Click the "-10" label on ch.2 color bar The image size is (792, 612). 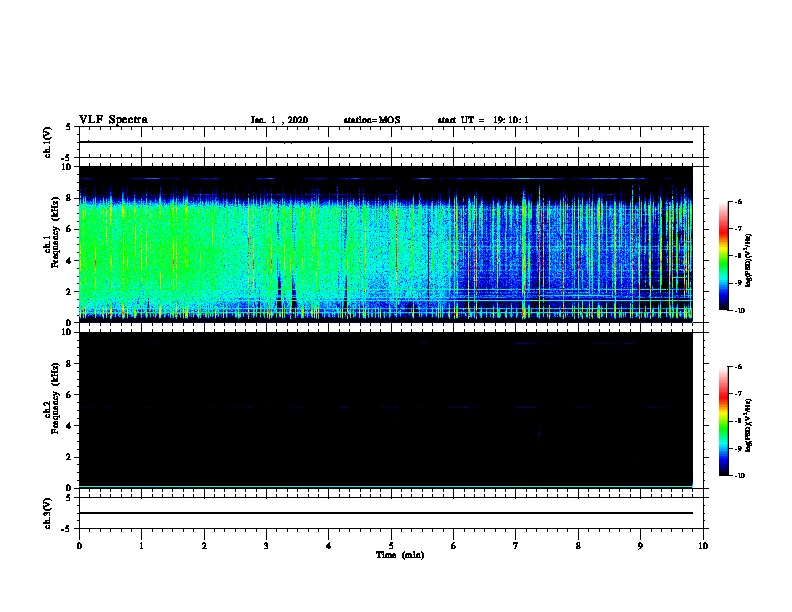click(739, 476)
